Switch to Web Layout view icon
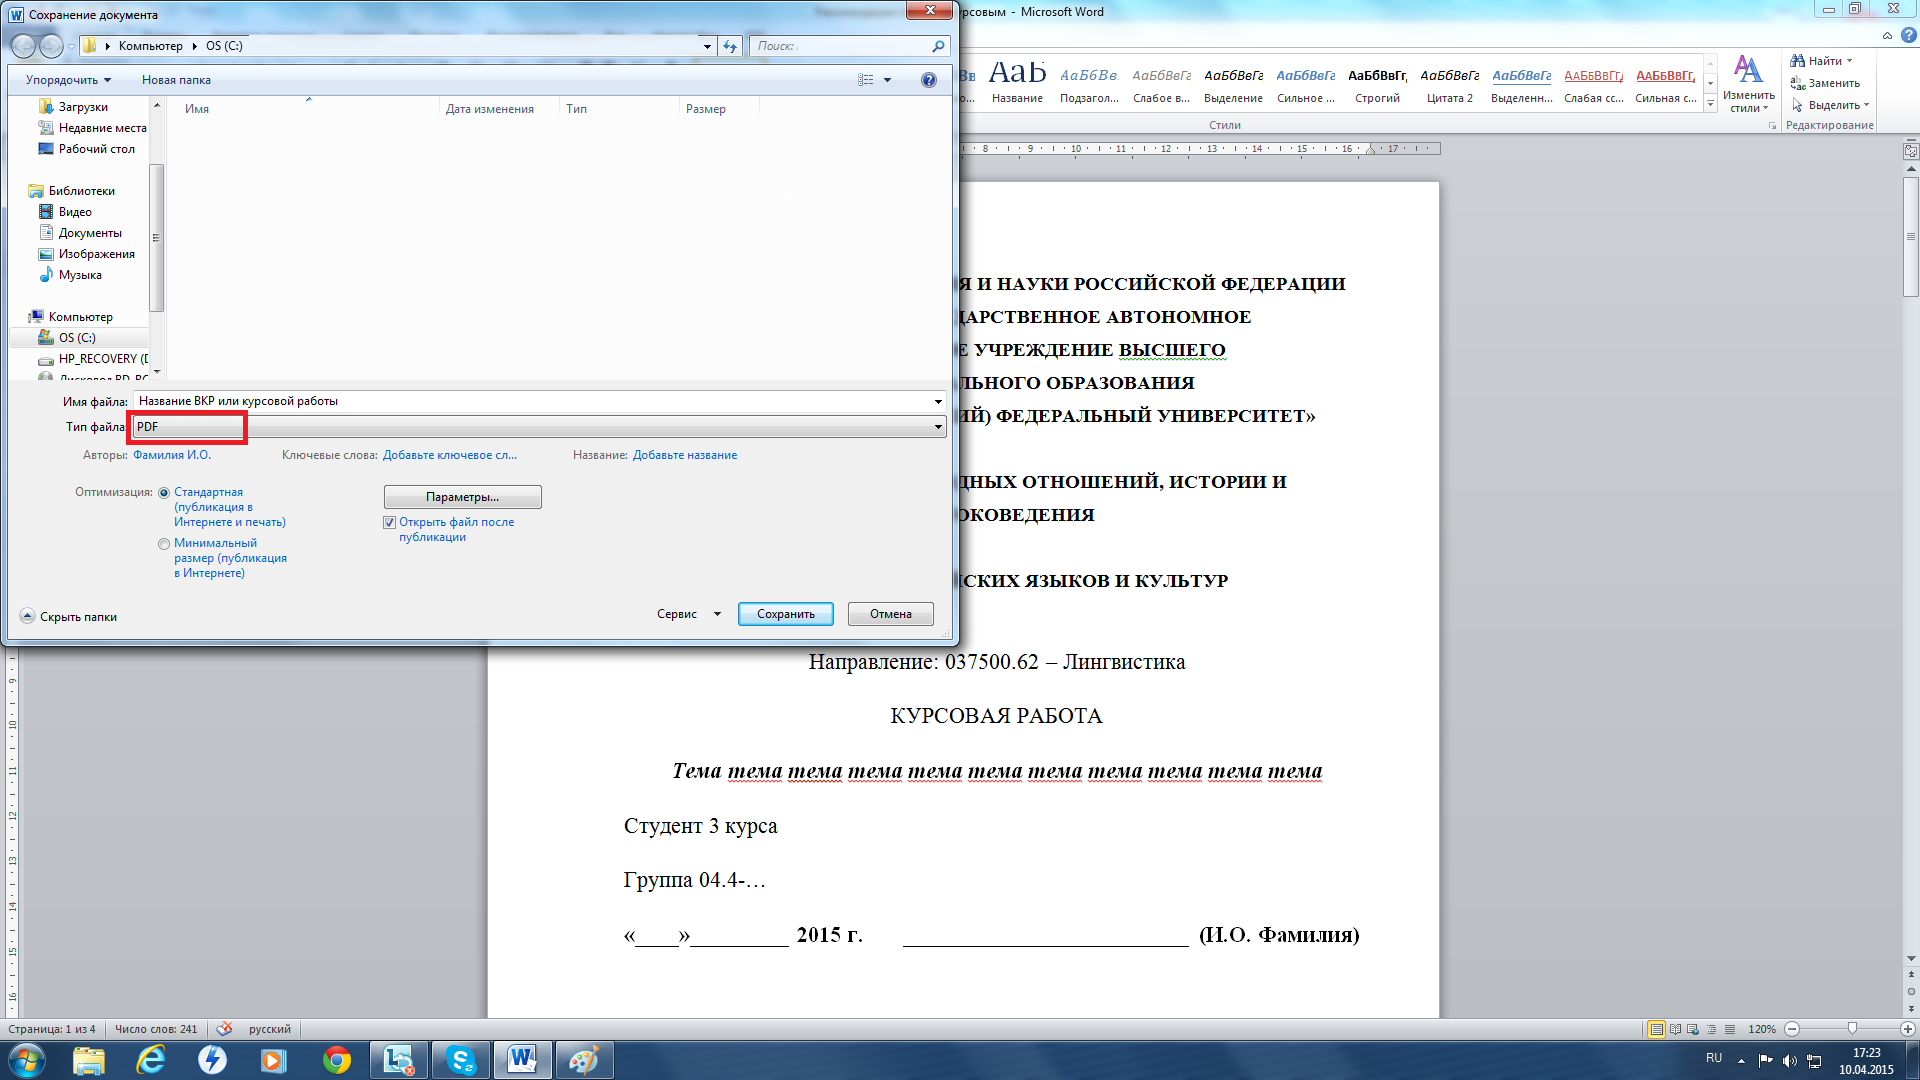Image resolution: width=1920 pixels, height=1080 pixels. 1693,1029
